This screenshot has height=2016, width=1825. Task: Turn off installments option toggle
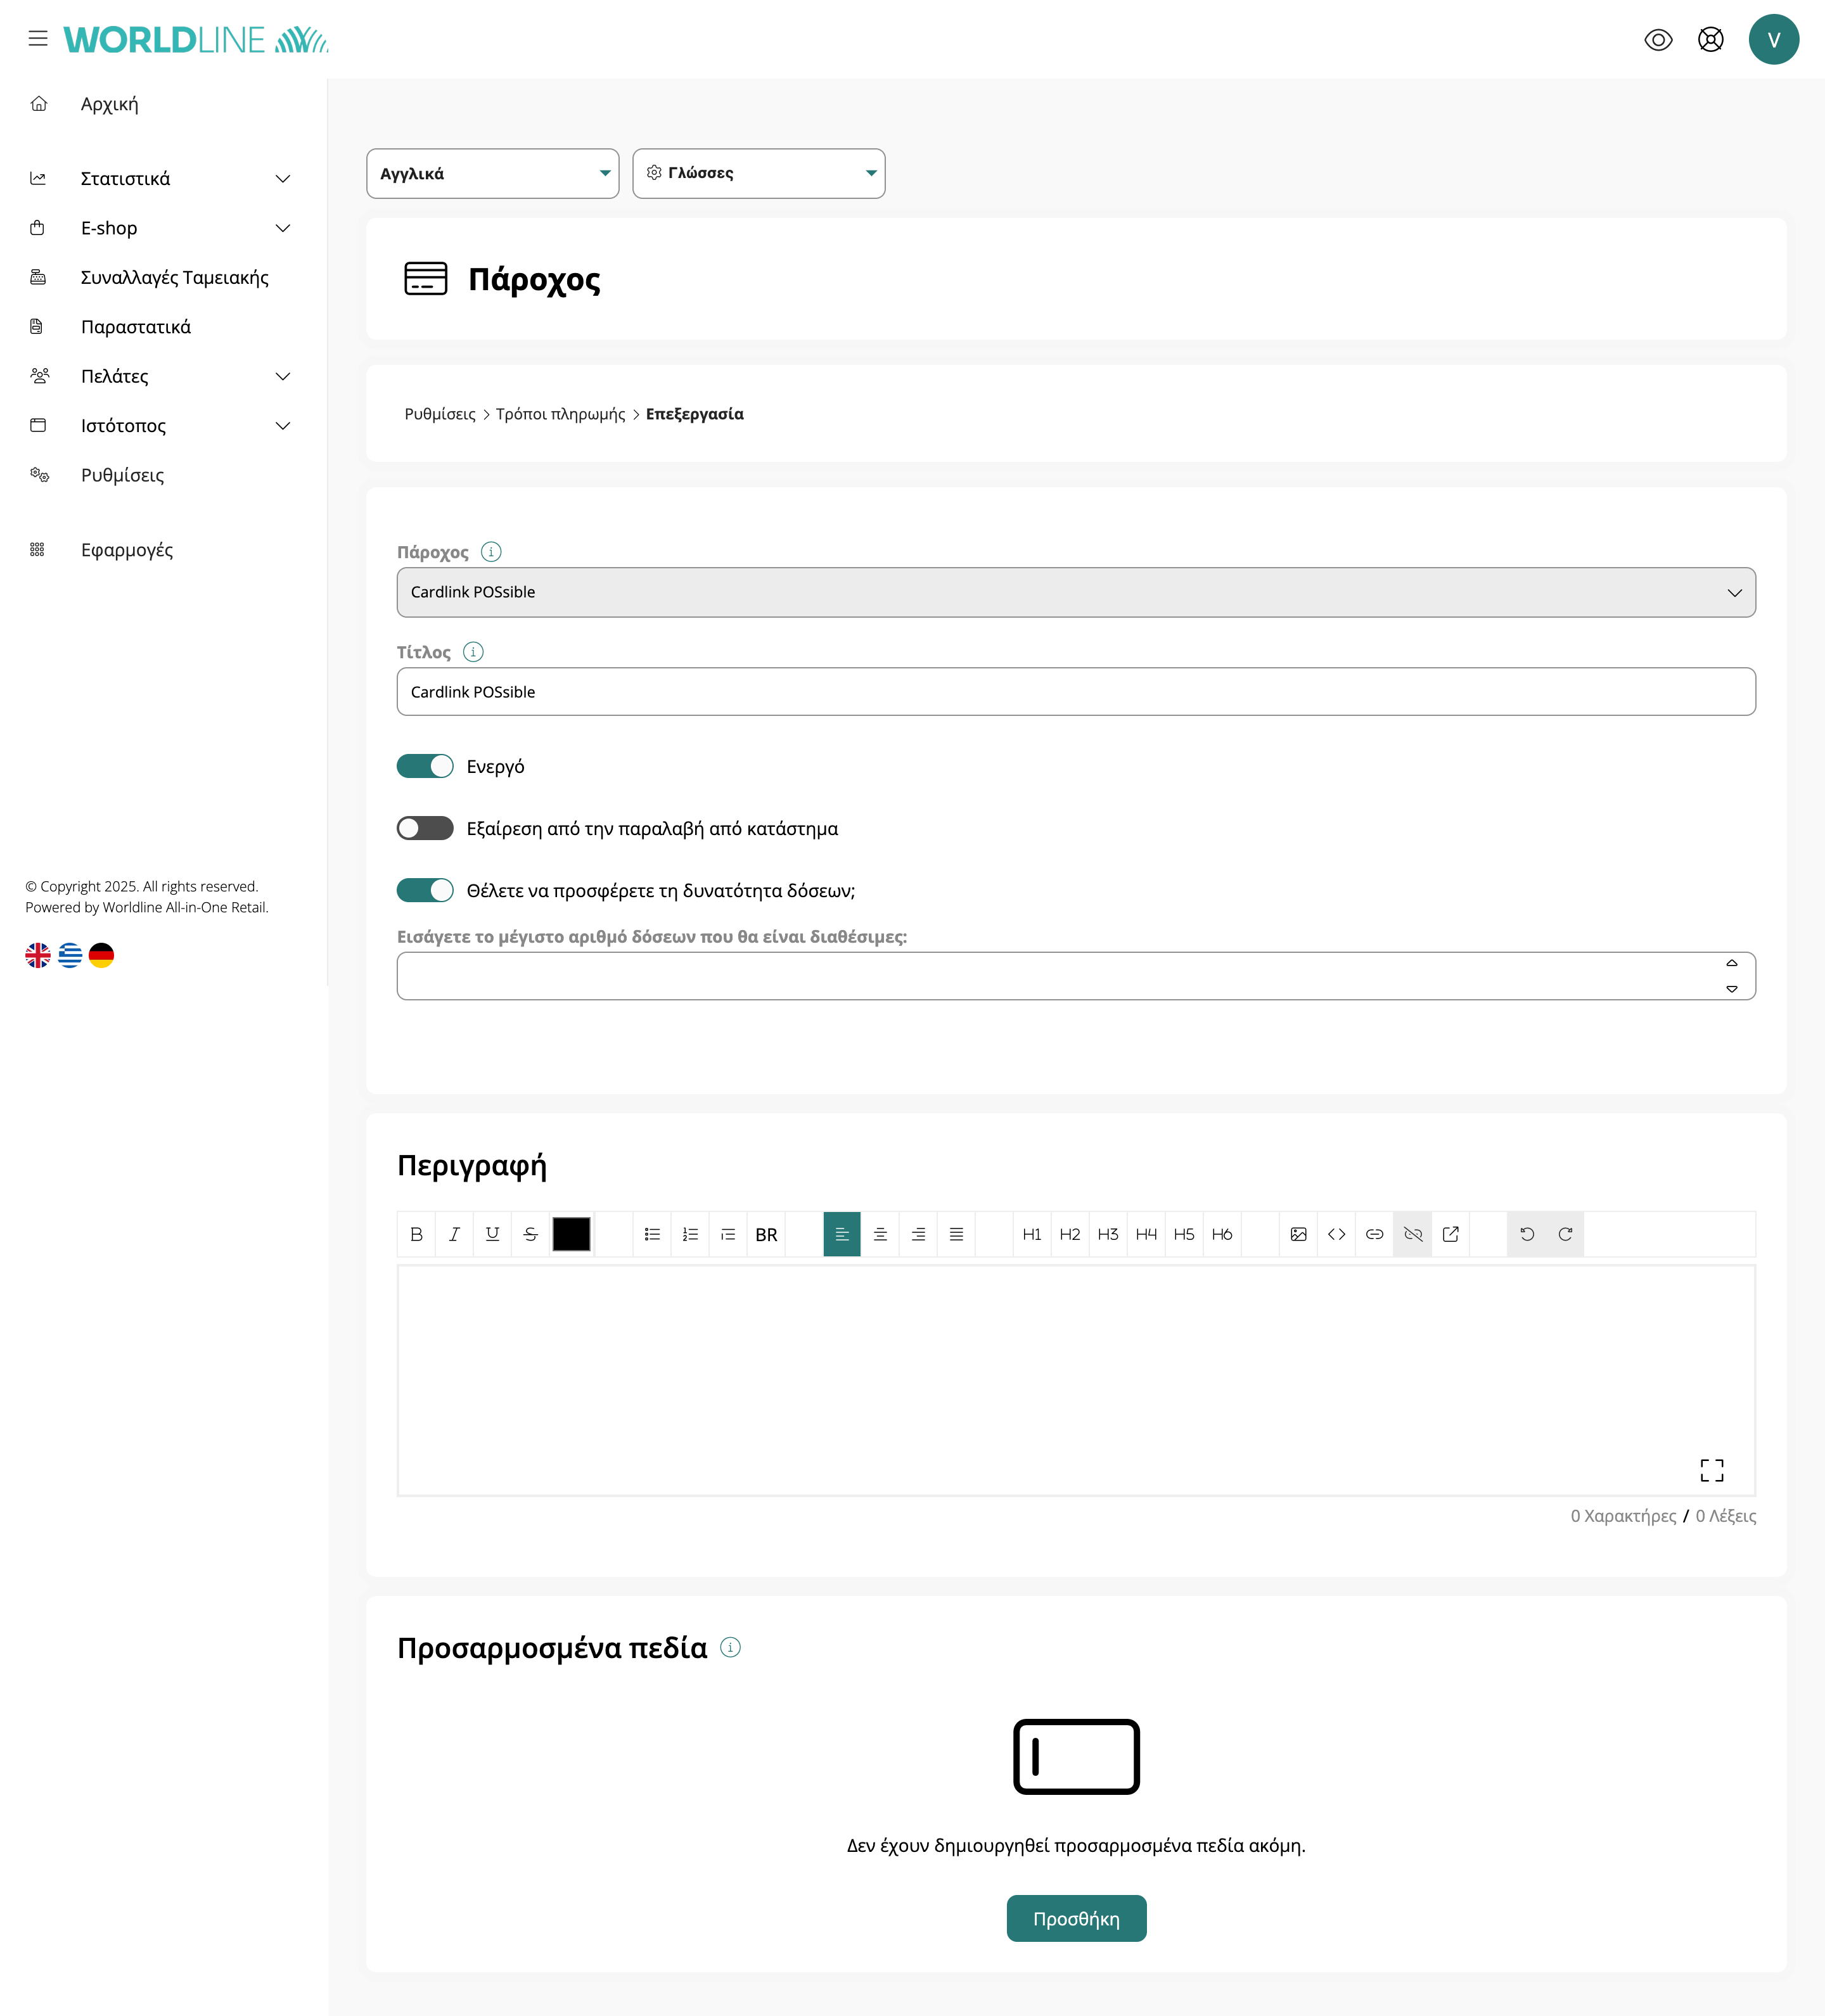425,890
